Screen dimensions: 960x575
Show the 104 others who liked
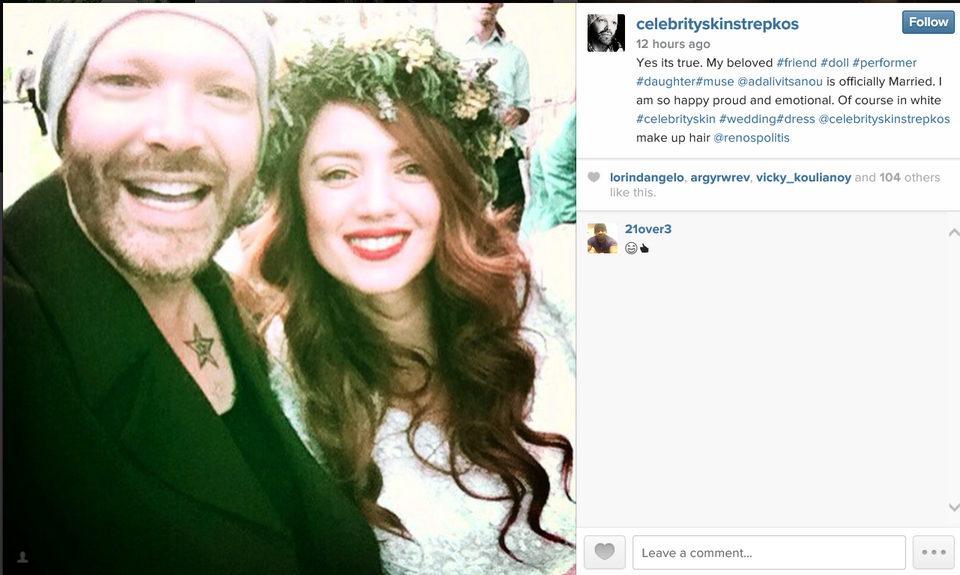[909, 178]
